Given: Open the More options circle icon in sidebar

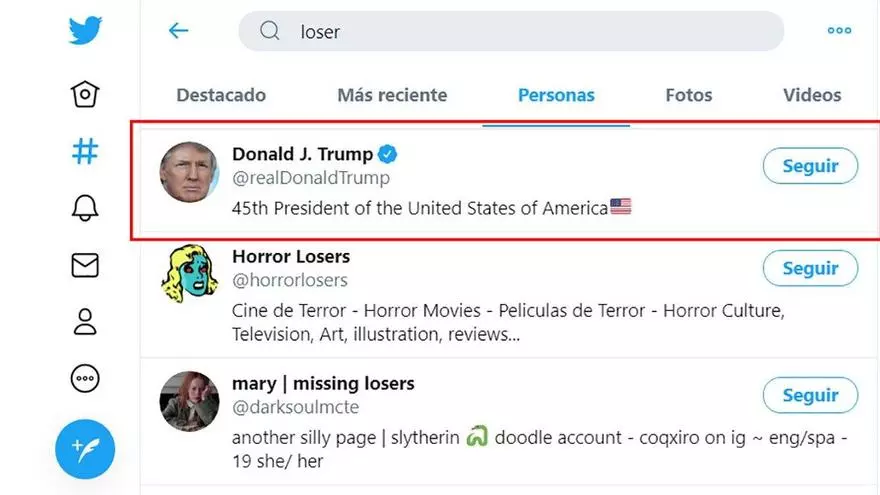Looking at the screenshot, I should point(85,379).
